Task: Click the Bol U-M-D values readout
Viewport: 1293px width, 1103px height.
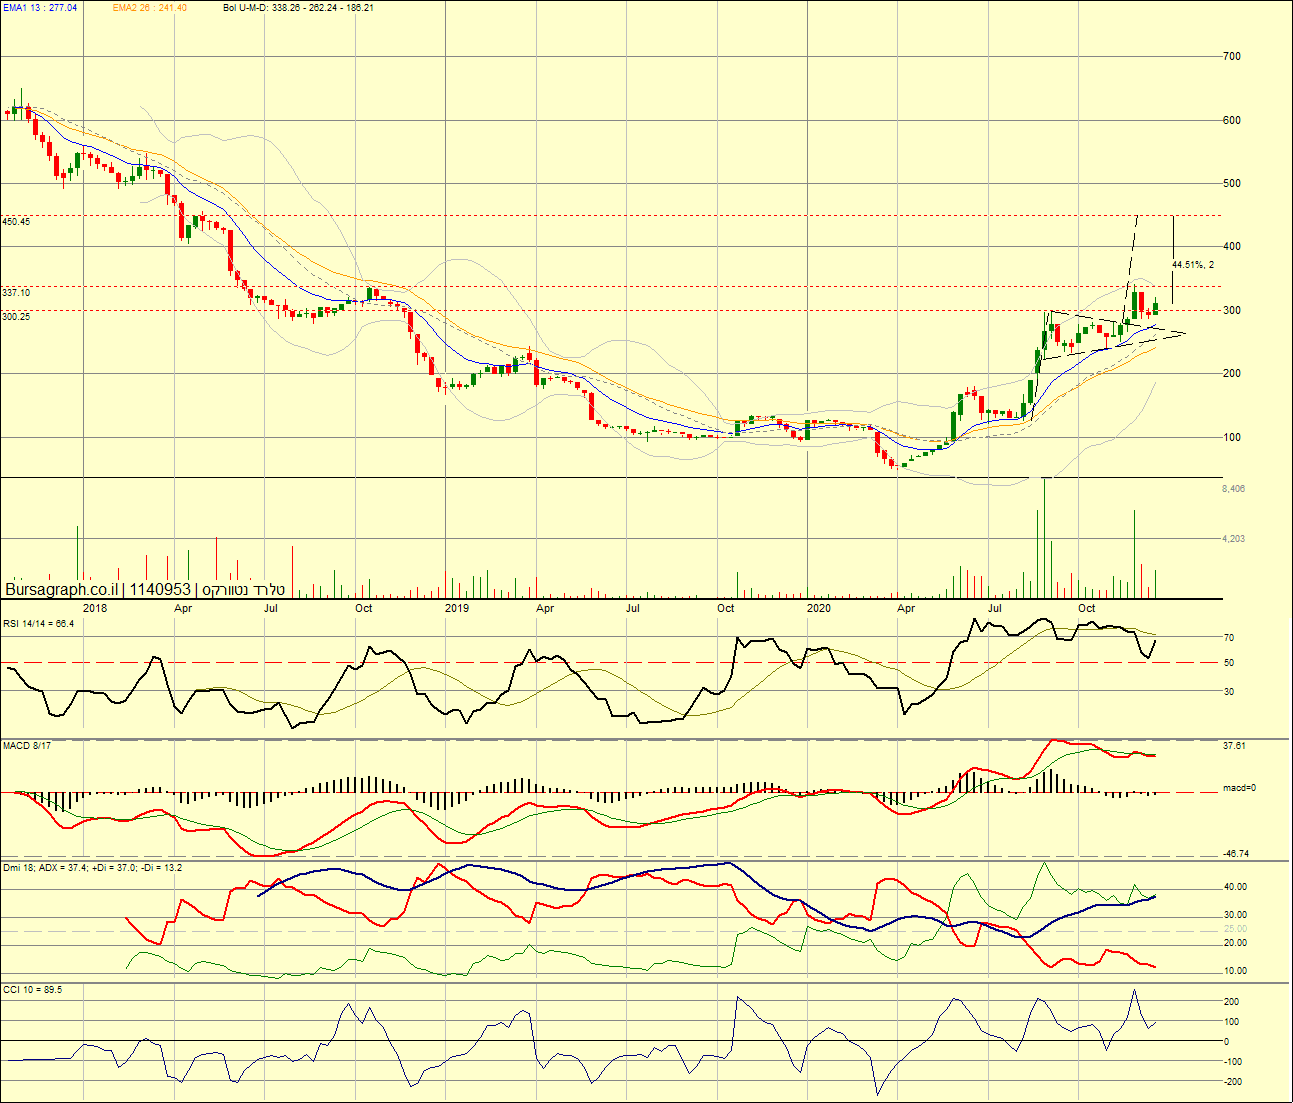Action: coord(299,7)
